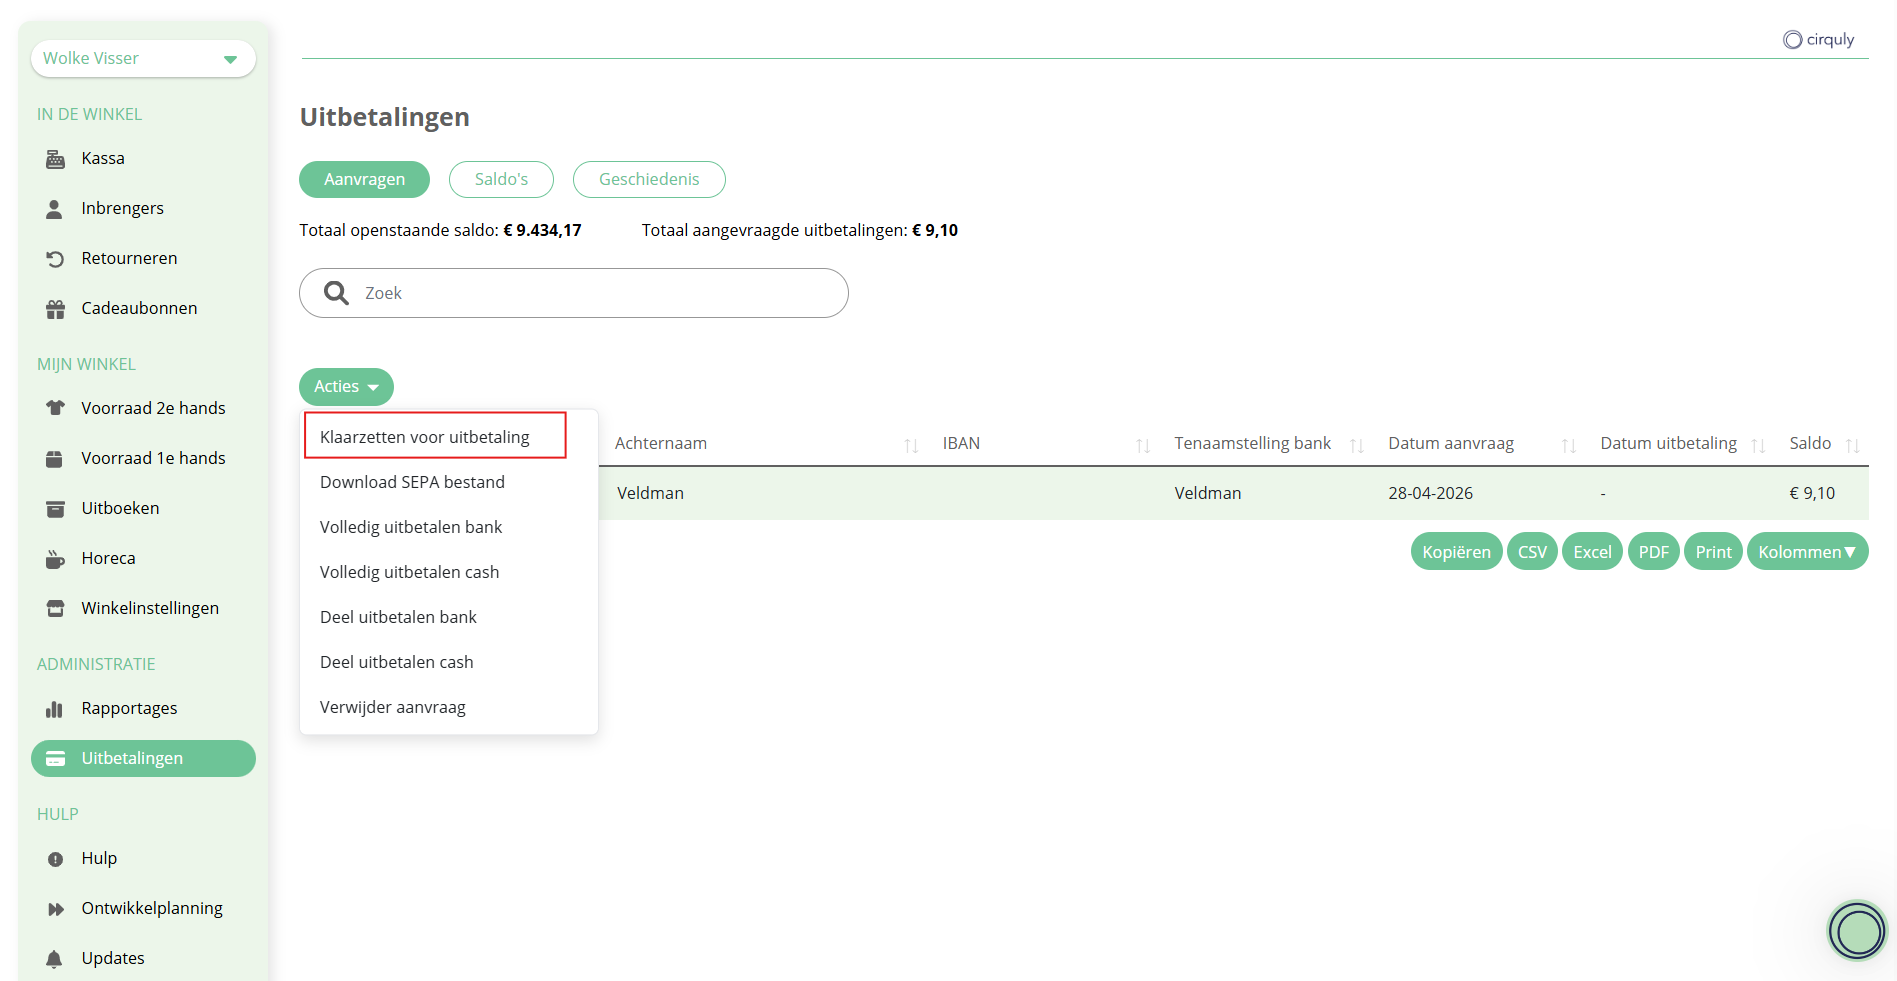This screenshot has width=1897, height=981.
Task: Switch to the Geschiedenis tab
Action: click(x=649, y=180)
